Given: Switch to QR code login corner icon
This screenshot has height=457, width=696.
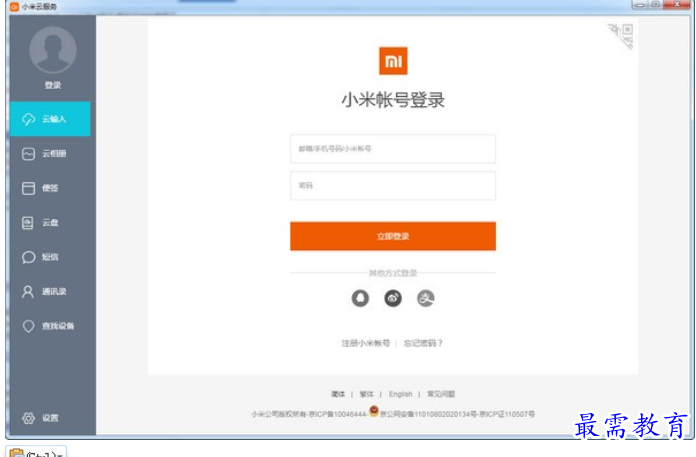Looking at the screenshot, I should pos(622,35).
